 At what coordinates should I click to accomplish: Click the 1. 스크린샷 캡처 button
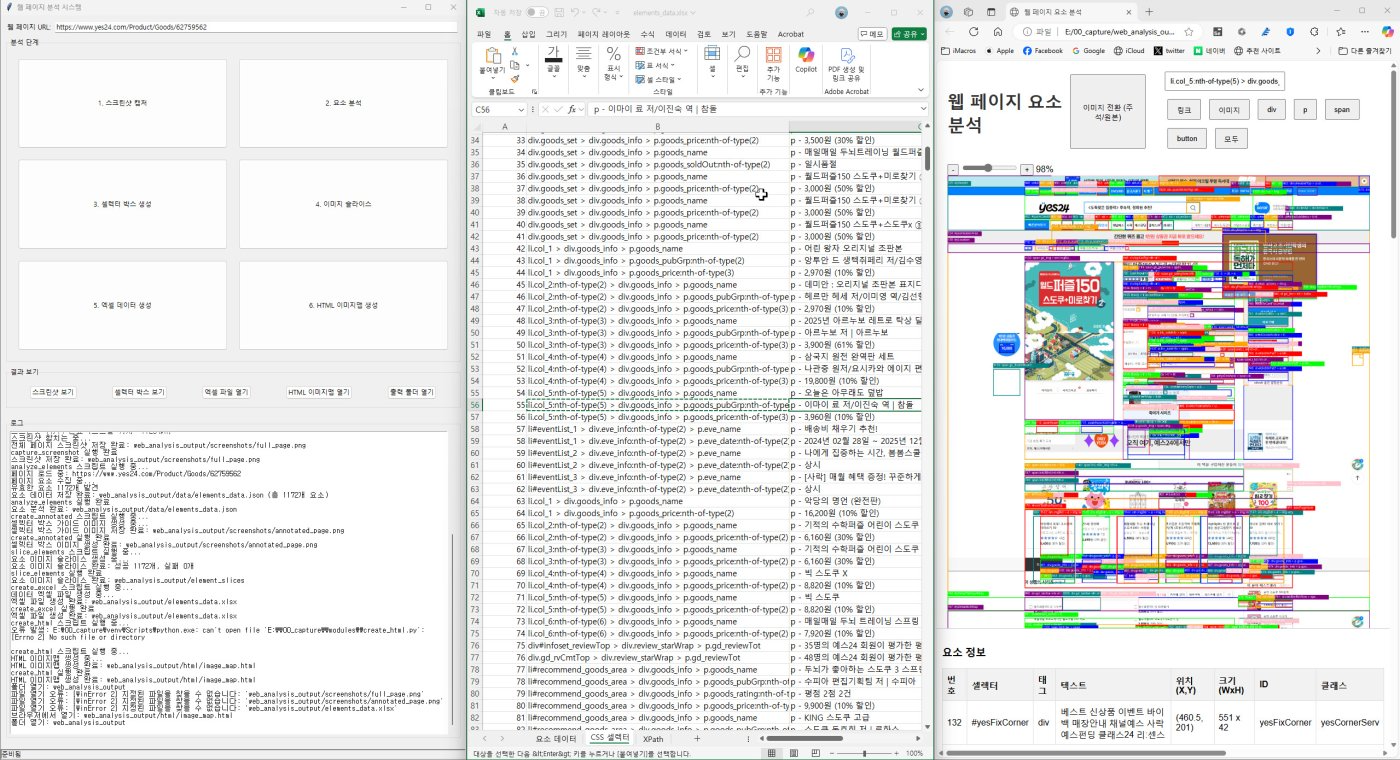pyautogui.click(x=124, y=103)
